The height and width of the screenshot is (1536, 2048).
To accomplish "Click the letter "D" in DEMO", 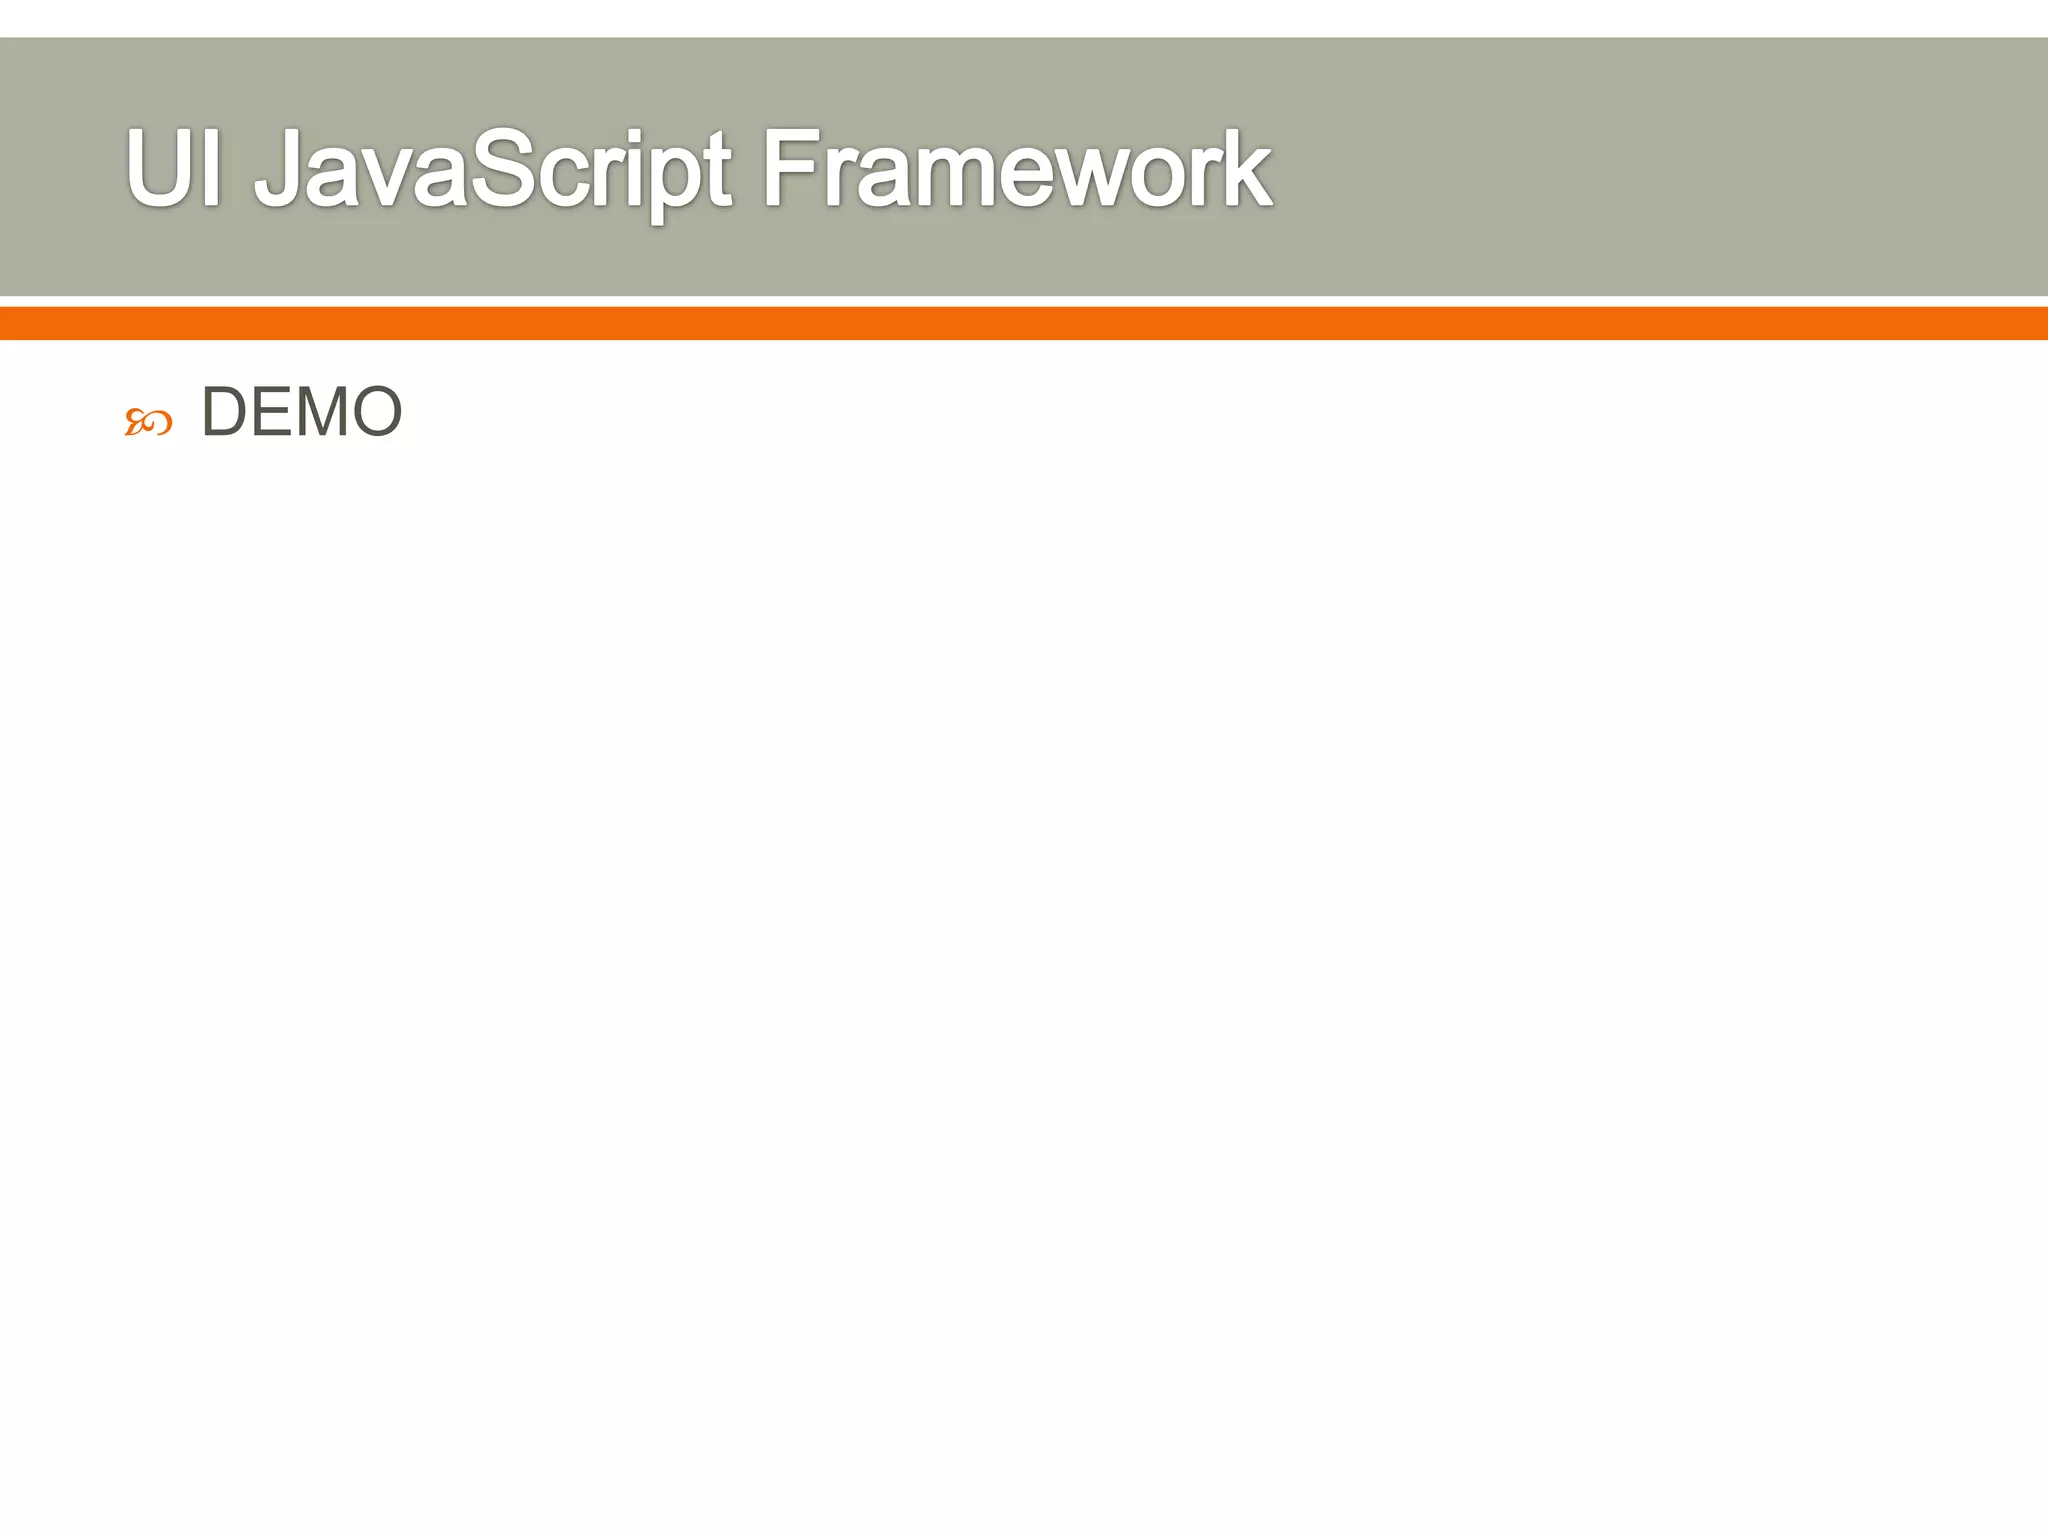I will pos(226,412).
